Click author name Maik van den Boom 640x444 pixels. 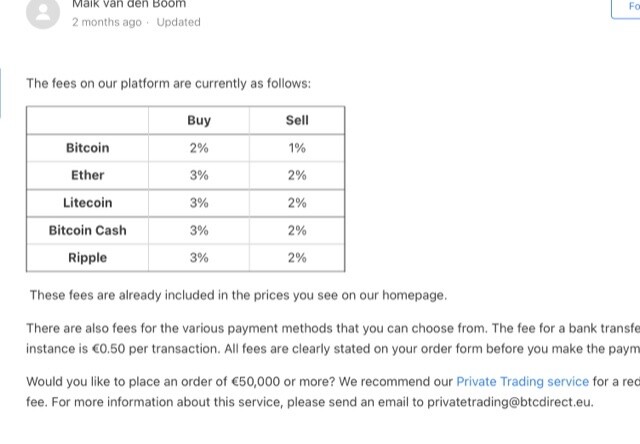[x=129, y=4]
